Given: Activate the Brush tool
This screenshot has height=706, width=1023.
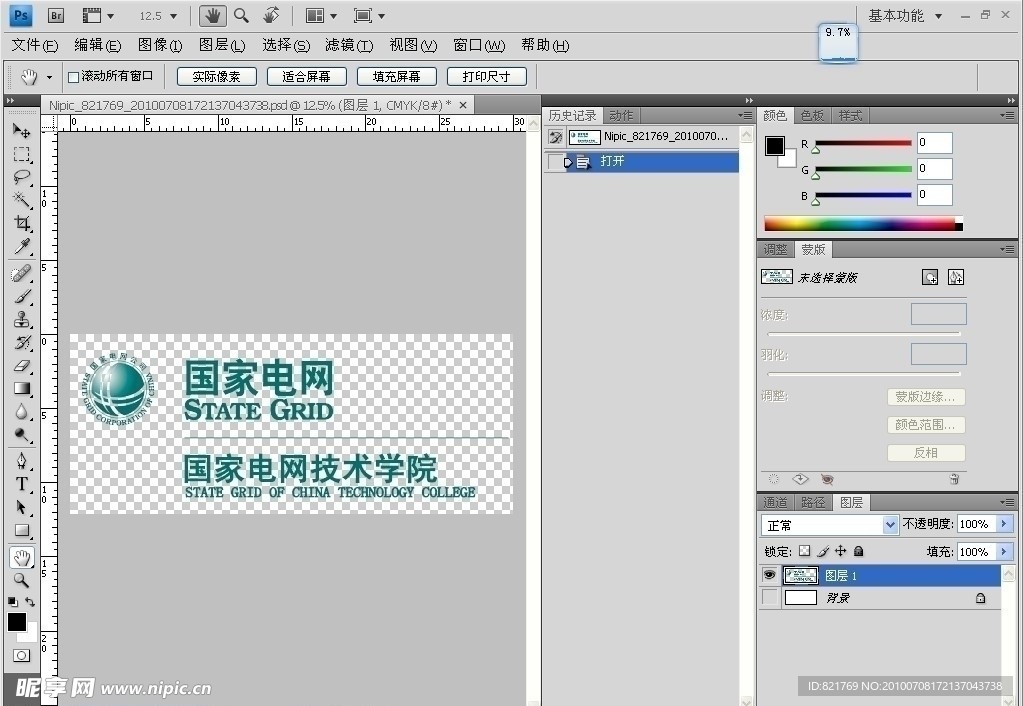Looking at the screenshot, I should [22, 294].
